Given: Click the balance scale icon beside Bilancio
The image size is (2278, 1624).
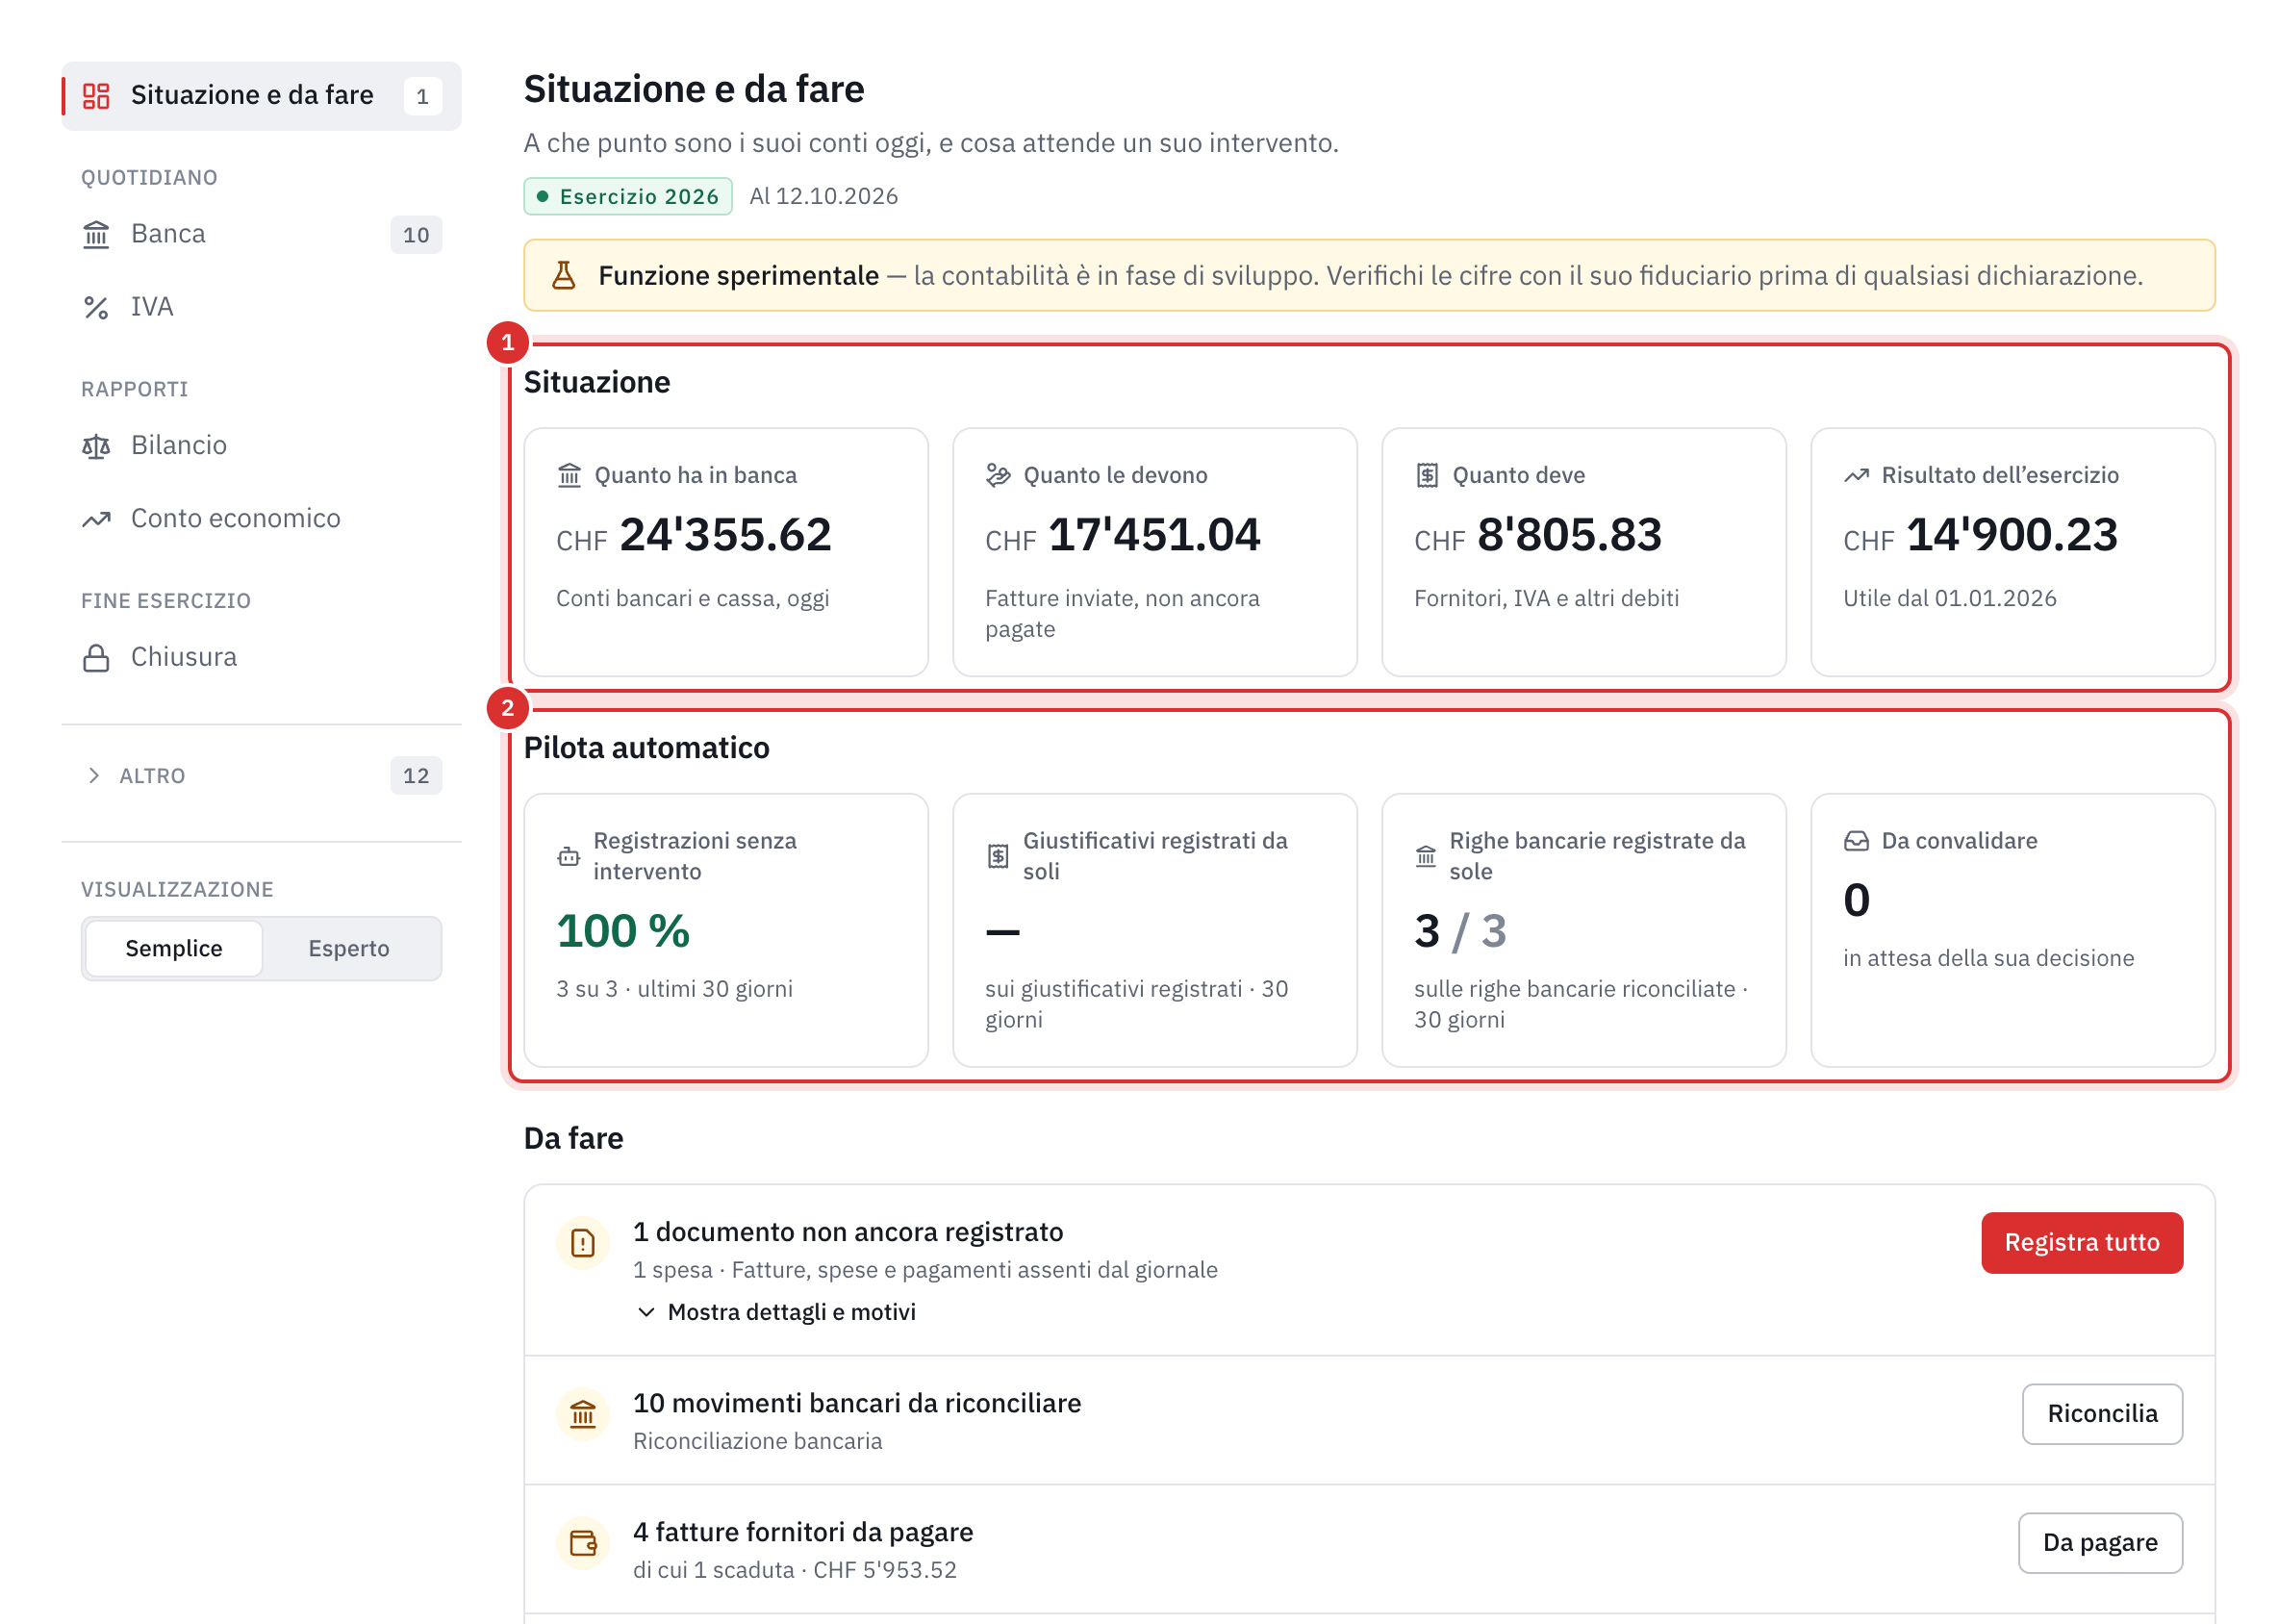Looking at the screenshot, I should [x=96, y=446].
